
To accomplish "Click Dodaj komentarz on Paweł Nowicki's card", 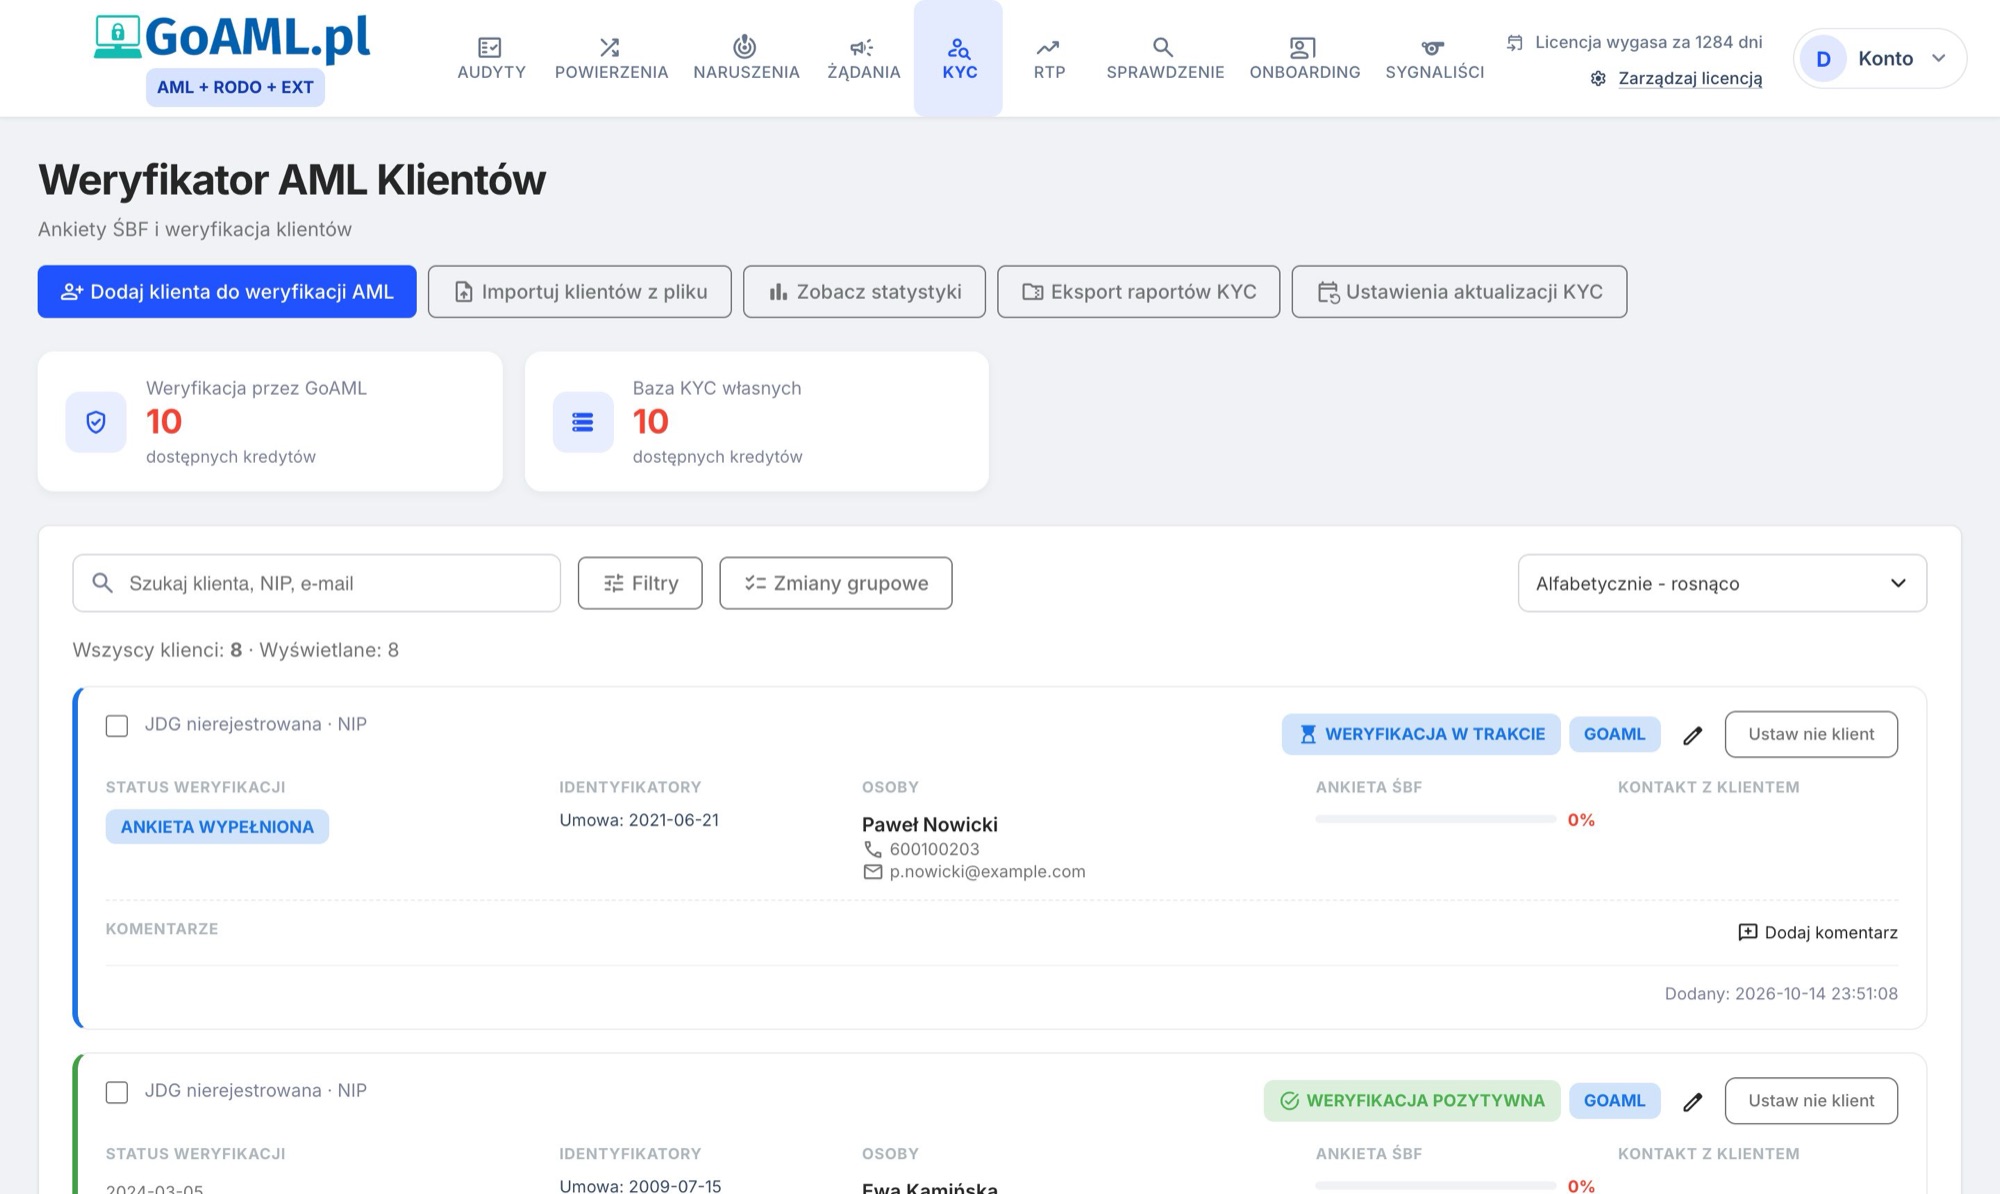I will point(1818,932).
